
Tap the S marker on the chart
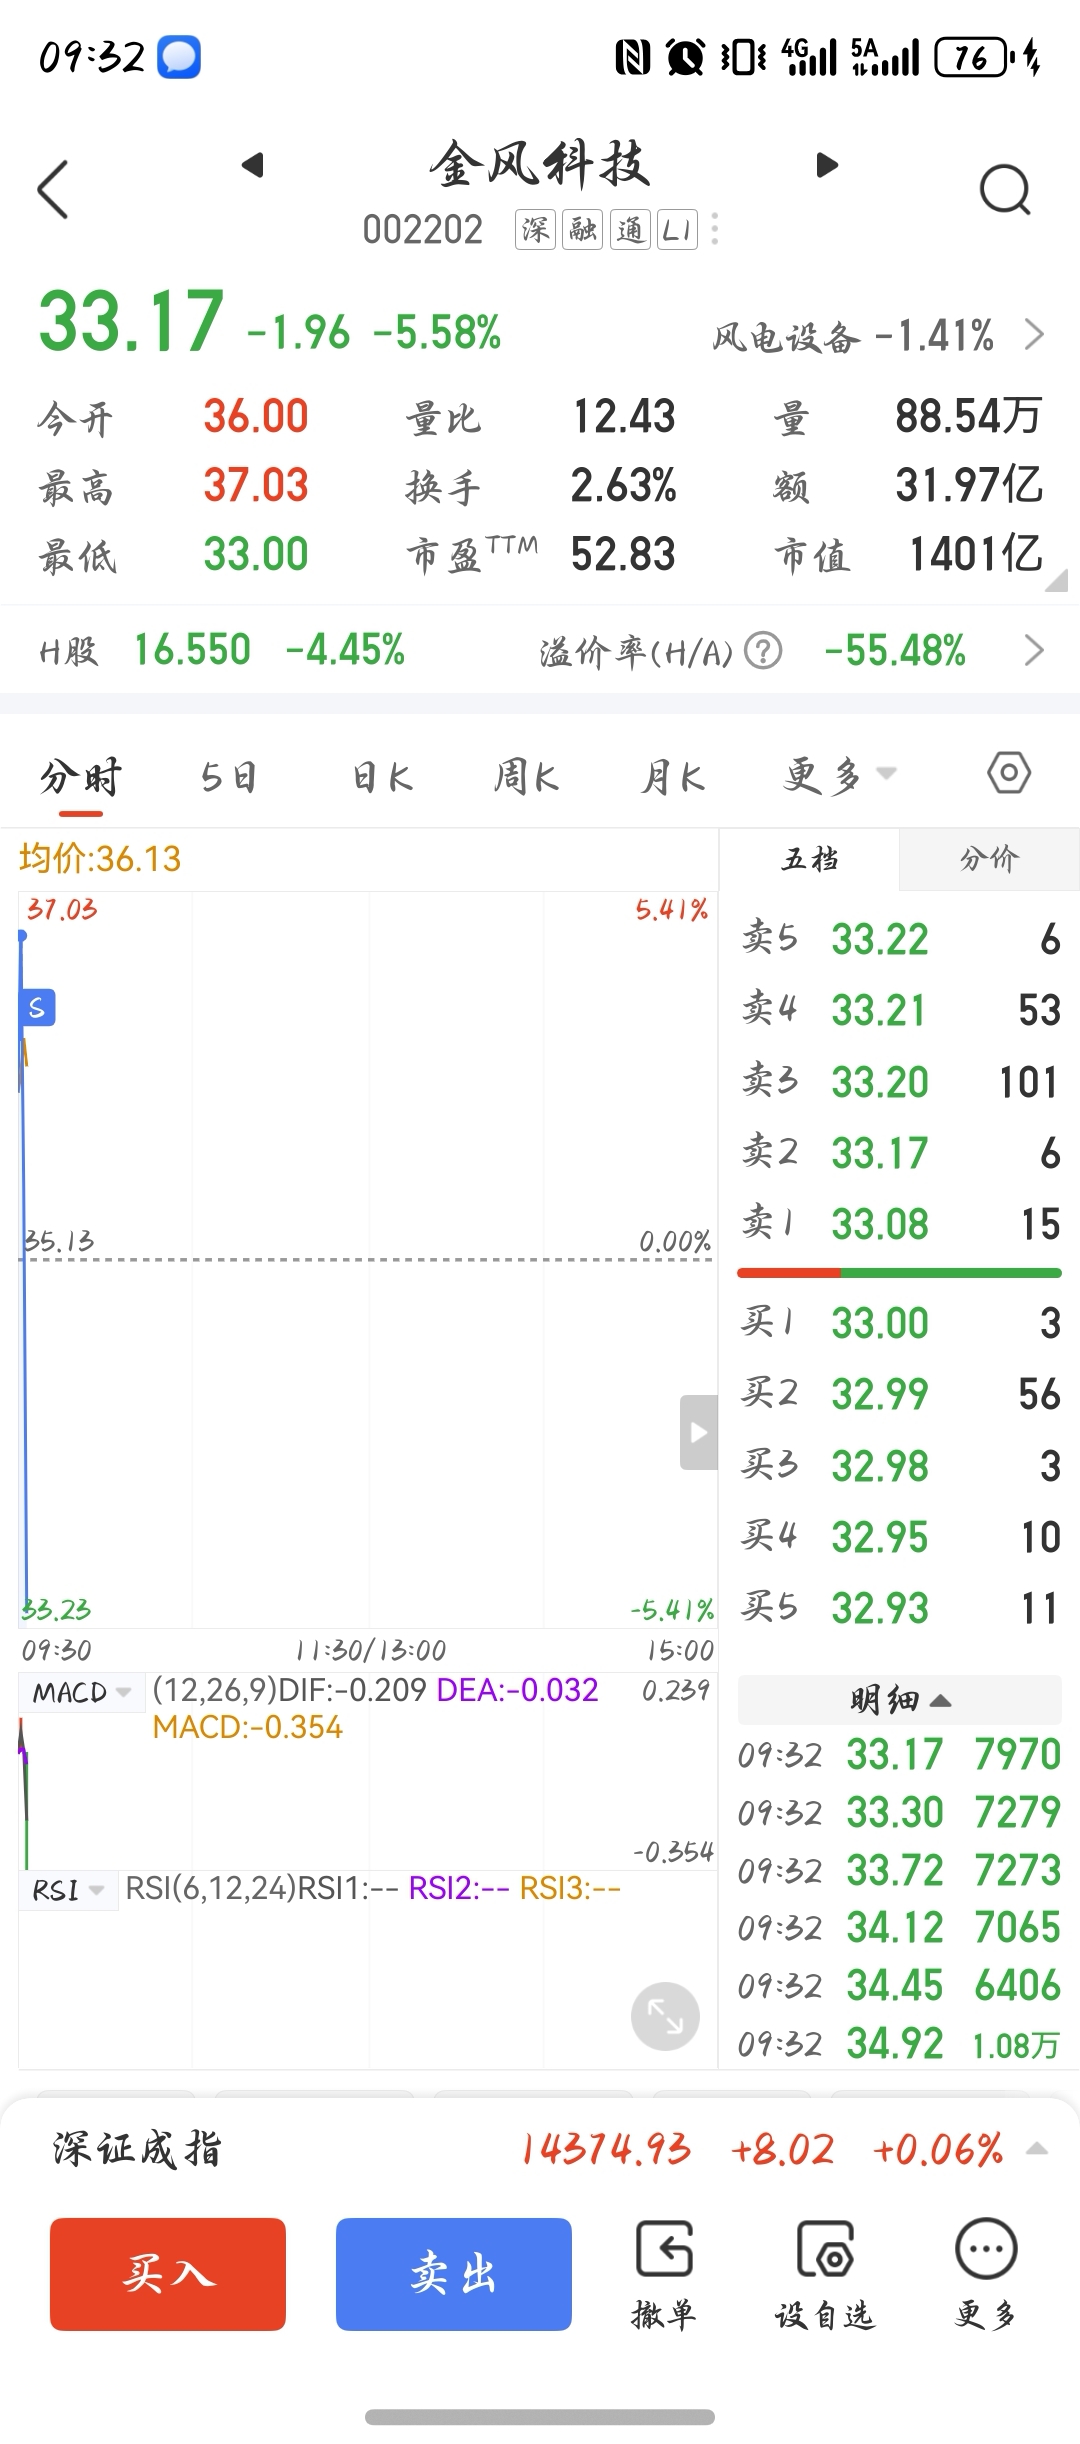[x=37, y=1008]
